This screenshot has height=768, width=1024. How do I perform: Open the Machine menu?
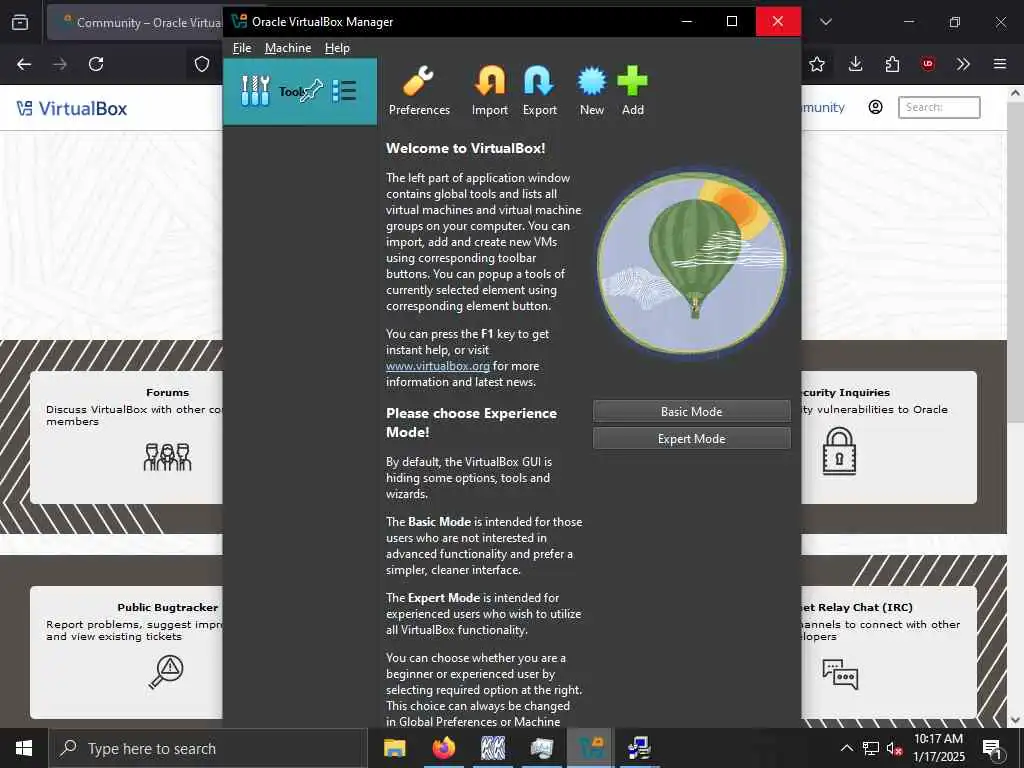point(288,48)
